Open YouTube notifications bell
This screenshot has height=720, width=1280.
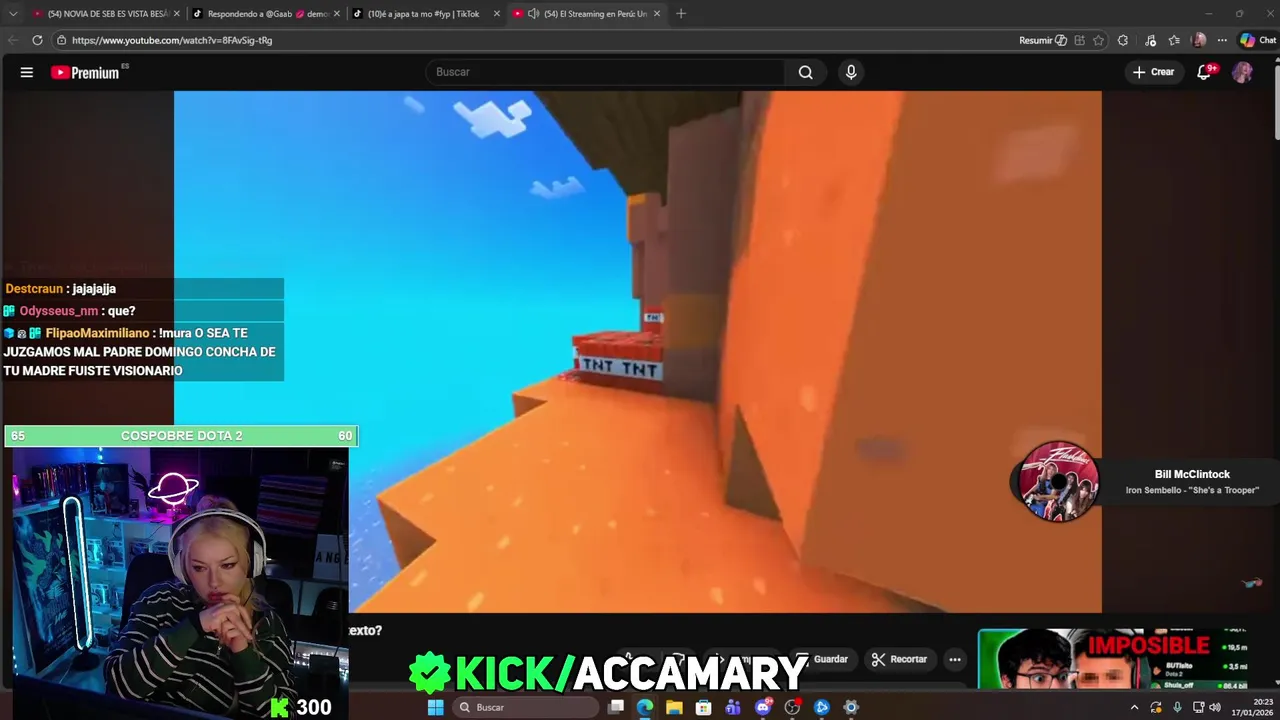(1205, 72)
